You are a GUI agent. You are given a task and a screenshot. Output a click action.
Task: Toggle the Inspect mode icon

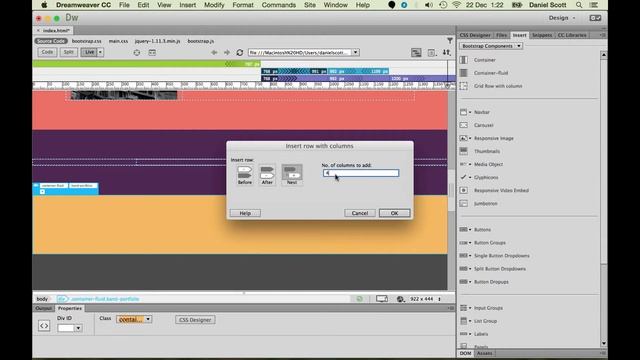(137, 52)
